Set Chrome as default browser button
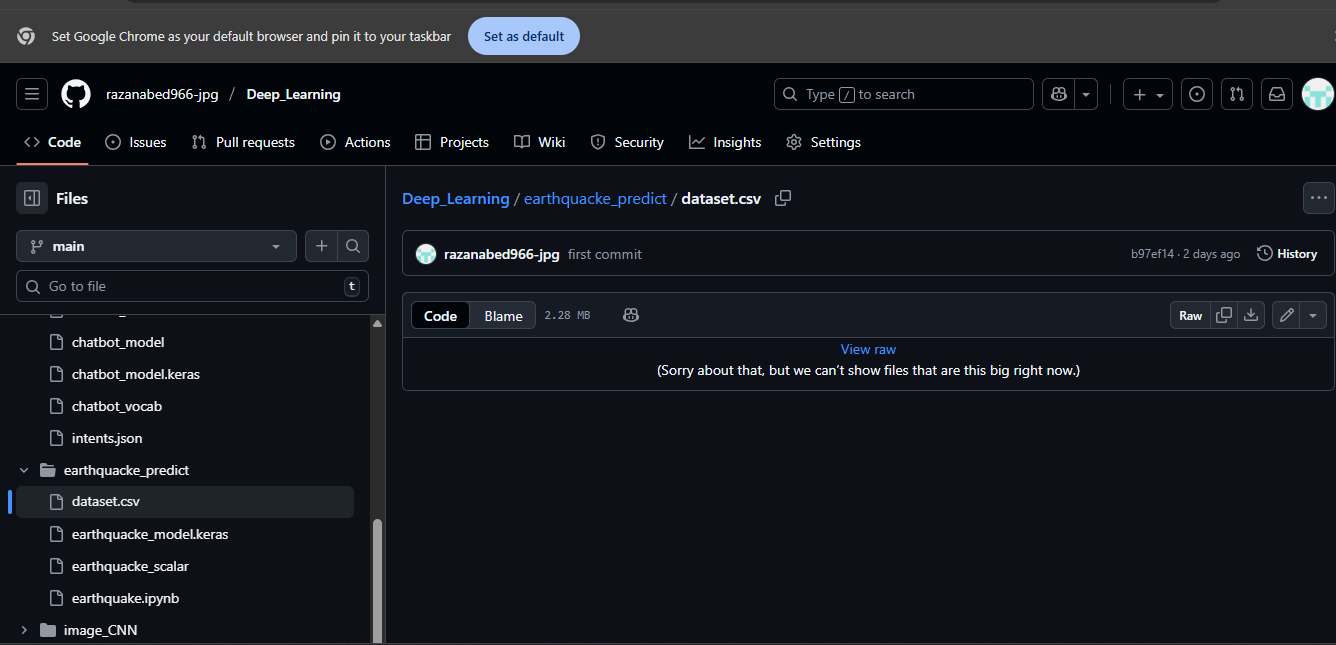The width and height of the screenshot is (1336, 645). (x=524, y=36)
